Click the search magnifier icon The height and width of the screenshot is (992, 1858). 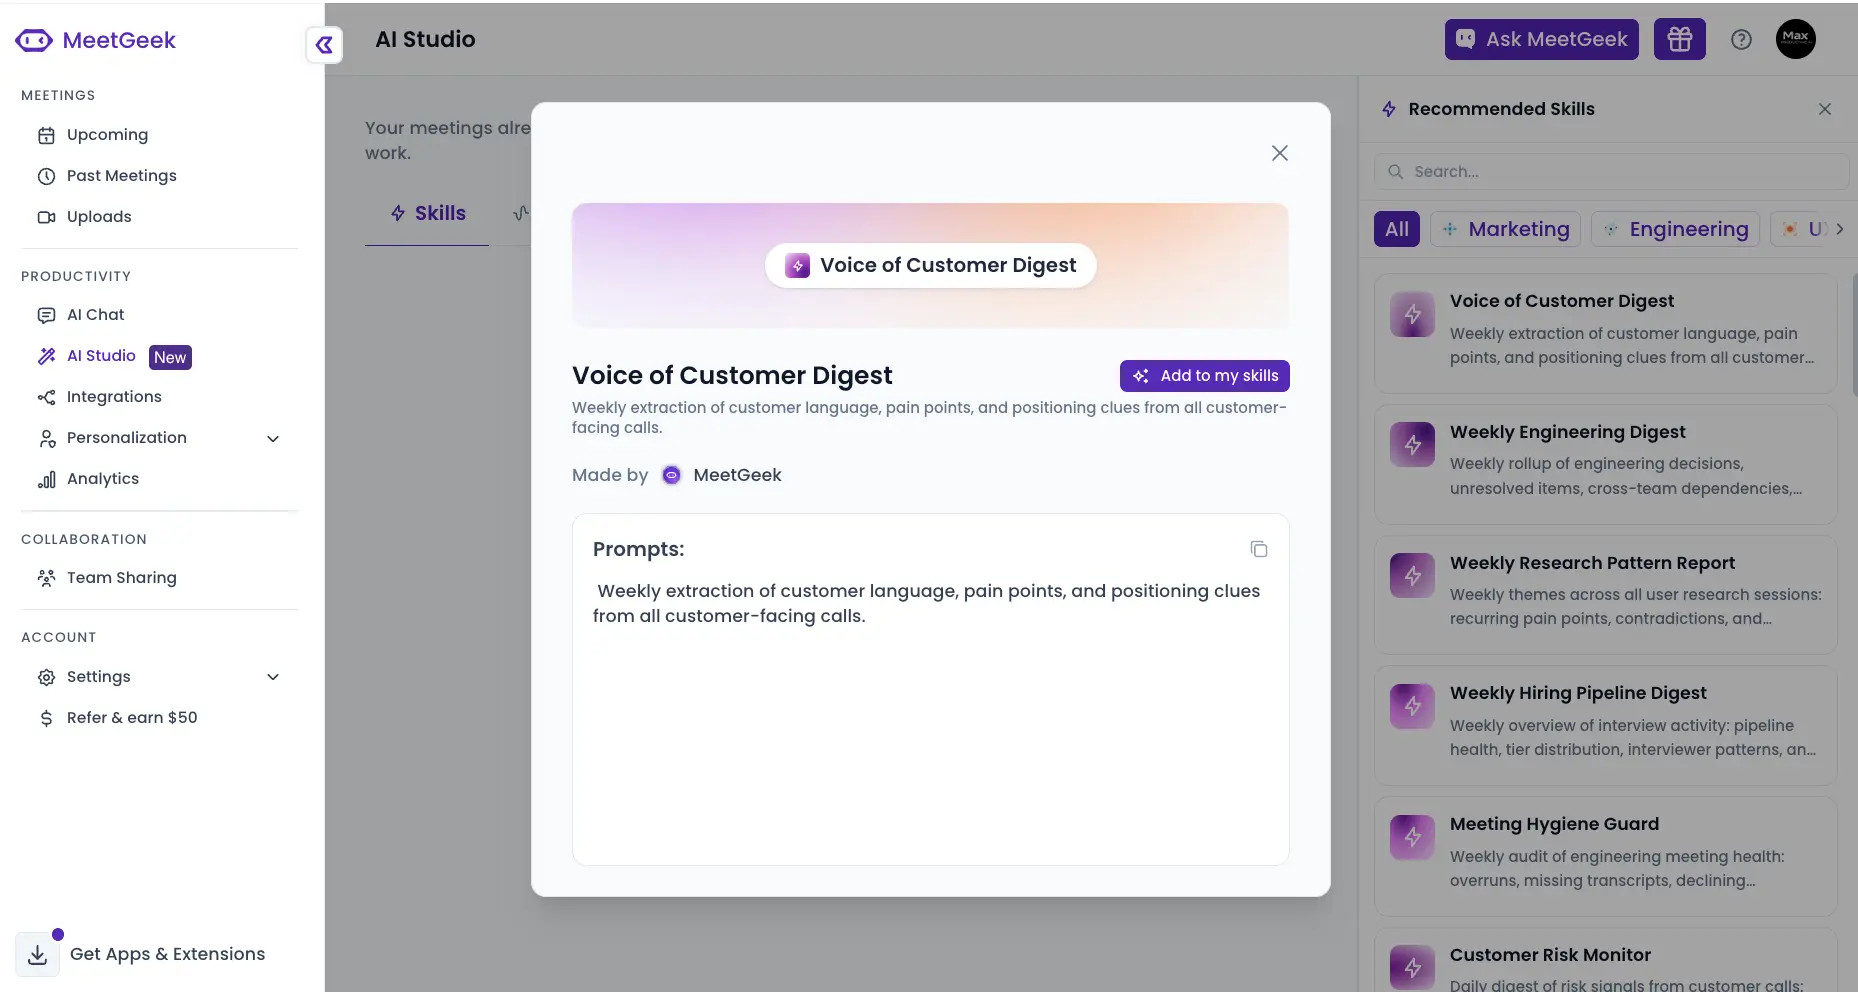coord(1395,172)
